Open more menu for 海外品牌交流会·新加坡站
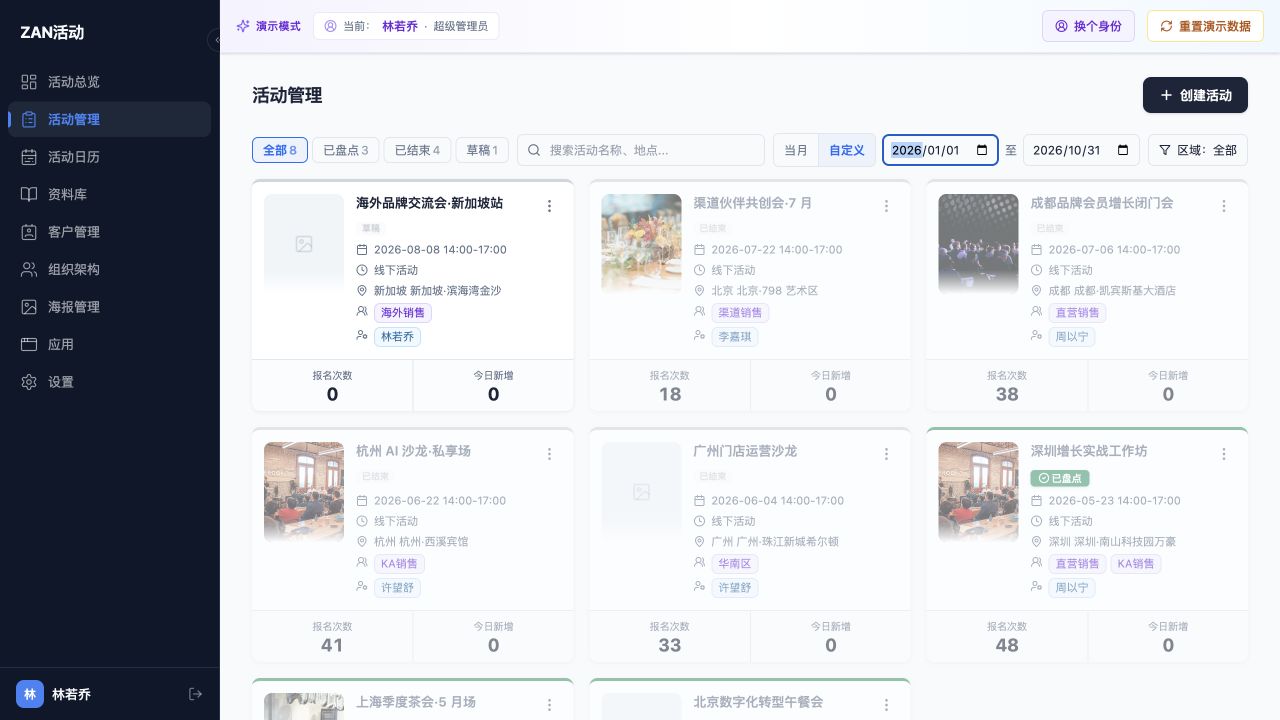1280x720 pixels. pyautogui.click(x=549, y=206)
